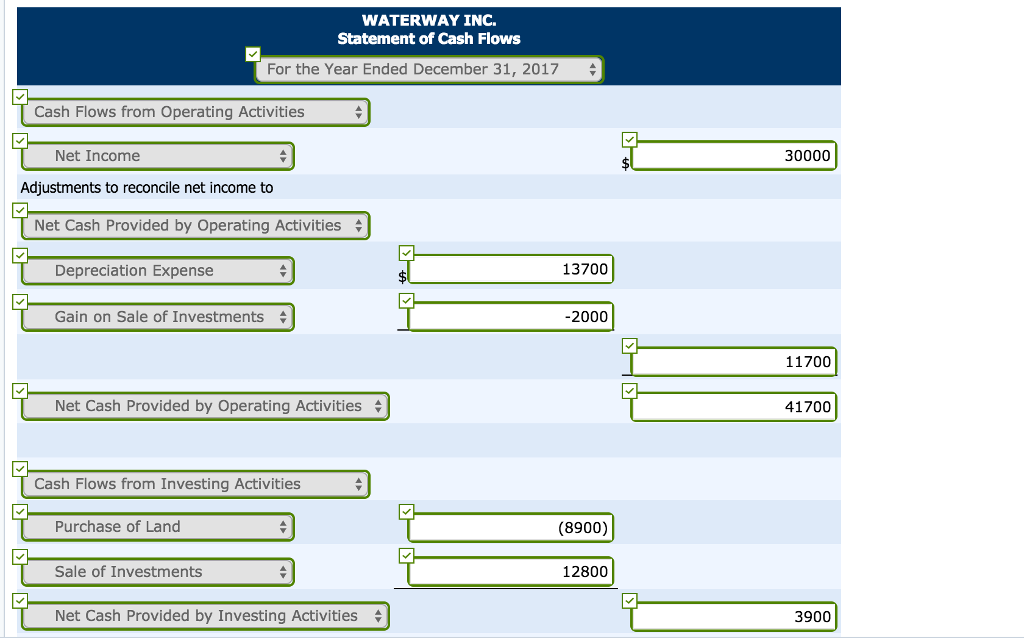This screenshot has height=638, width=1024.
Task: Toggle the checkbox above the Depreciation Expense row
Action: tap(20, 255)
